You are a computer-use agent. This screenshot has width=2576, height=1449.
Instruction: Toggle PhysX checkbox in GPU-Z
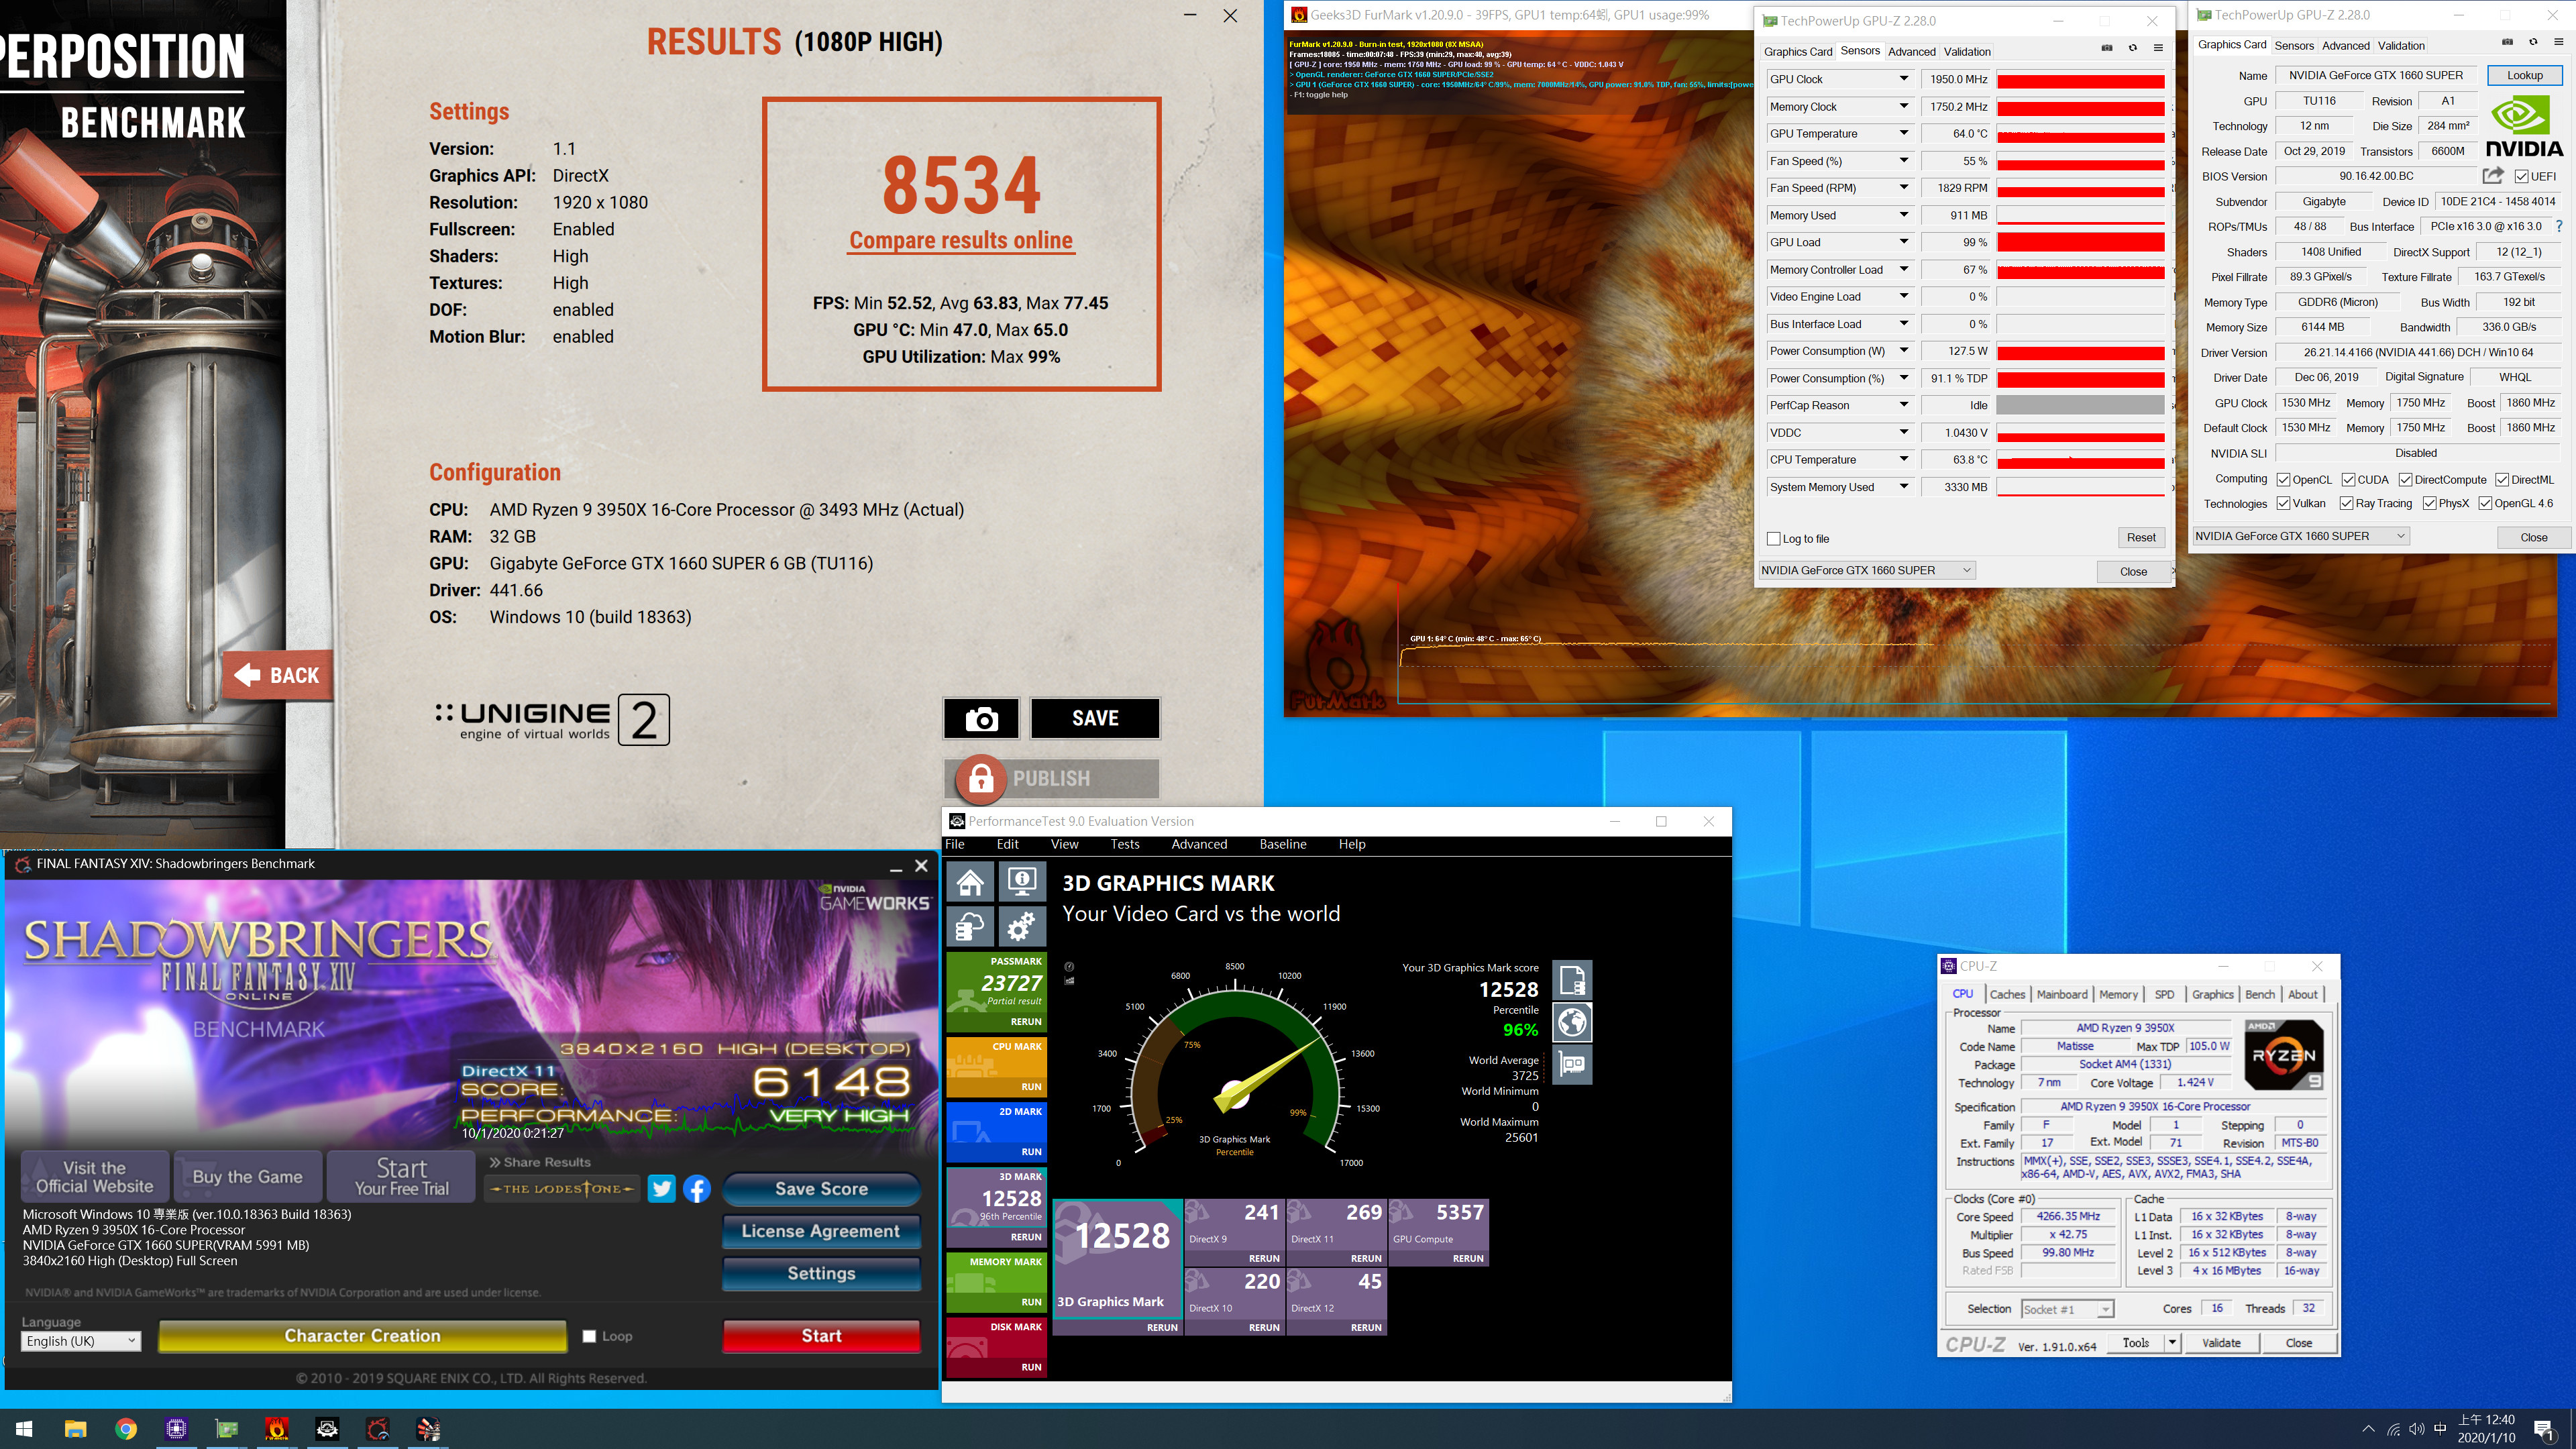2430,504
